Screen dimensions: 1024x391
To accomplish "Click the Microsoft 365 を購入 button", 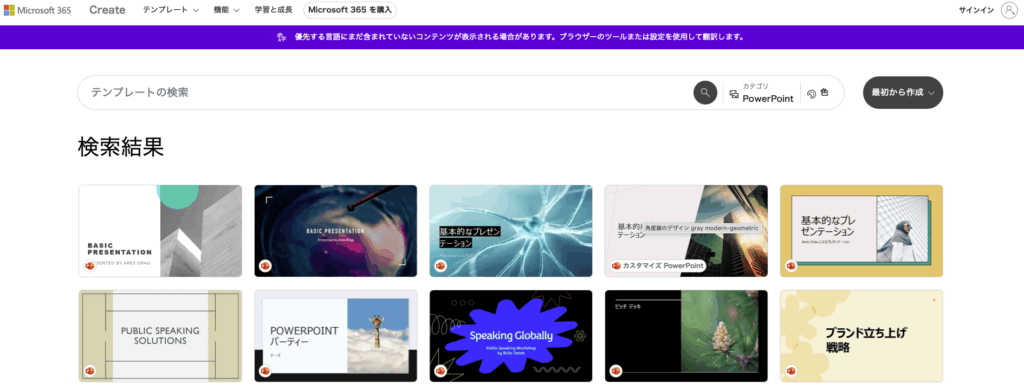I will pos(349,10).
